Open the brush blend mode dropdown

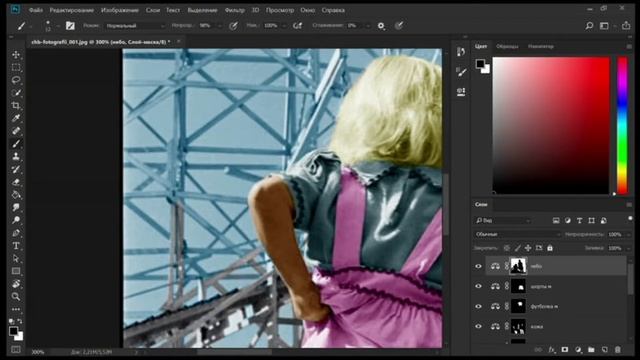(134, 26)
